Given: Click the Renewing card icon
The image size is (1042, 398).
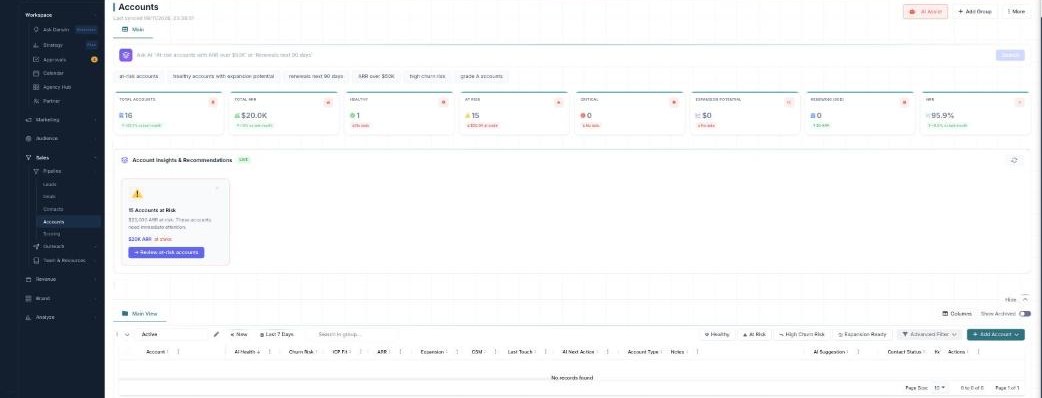Looking at the screenshot, I should [x=904, y=102].
